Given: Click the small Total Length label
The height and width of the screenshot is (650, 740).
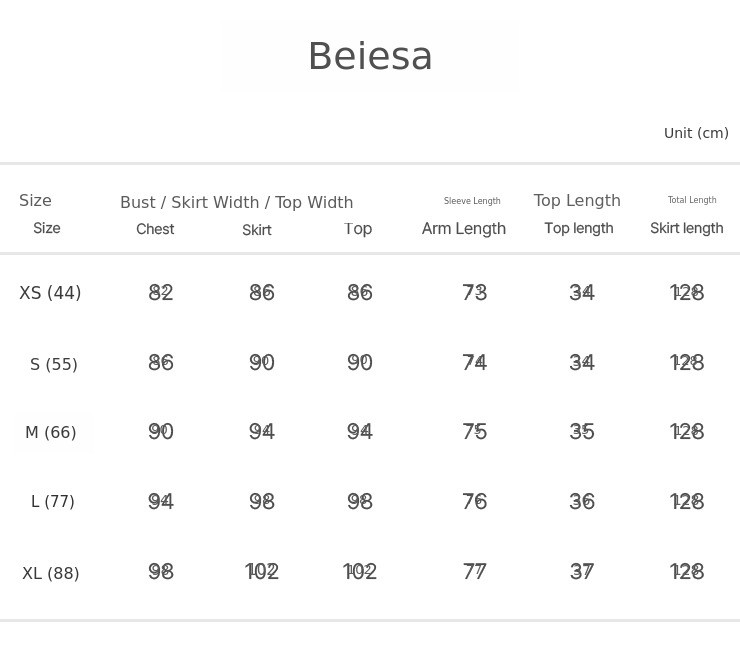Looking at the screenshot, I should coord(692,200).
